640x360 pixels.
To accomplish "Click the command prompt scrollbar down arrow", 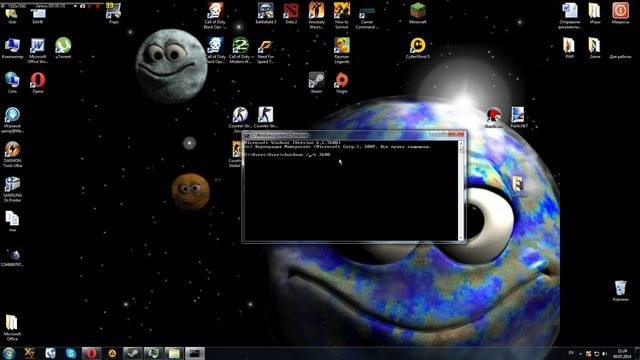I will [461, 238].
